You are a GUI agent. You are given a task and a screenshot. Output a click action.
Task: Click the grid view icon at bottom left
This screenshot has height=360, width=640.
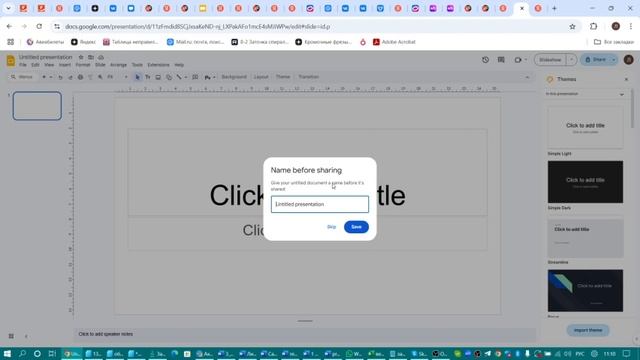(x=11, y=336)
